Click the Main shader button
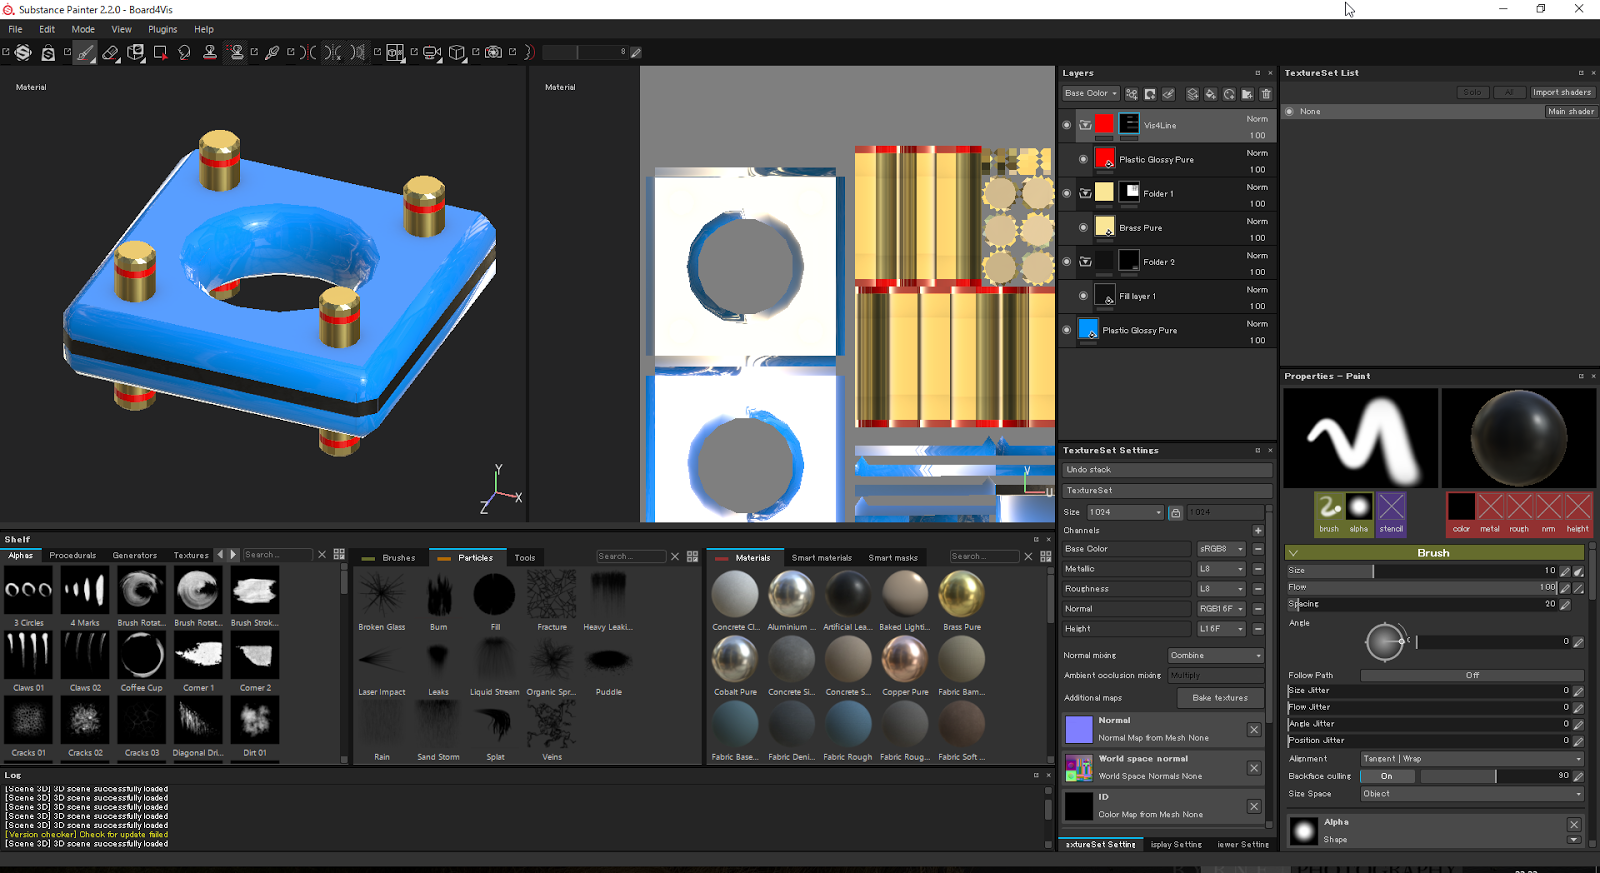1600x873 pixels. coord(1571,112)
